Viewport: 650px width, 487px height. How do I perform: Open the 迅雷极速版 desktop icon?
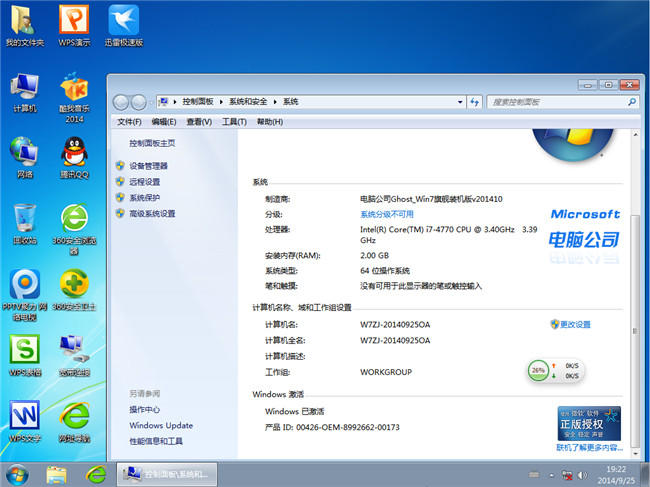124,26
